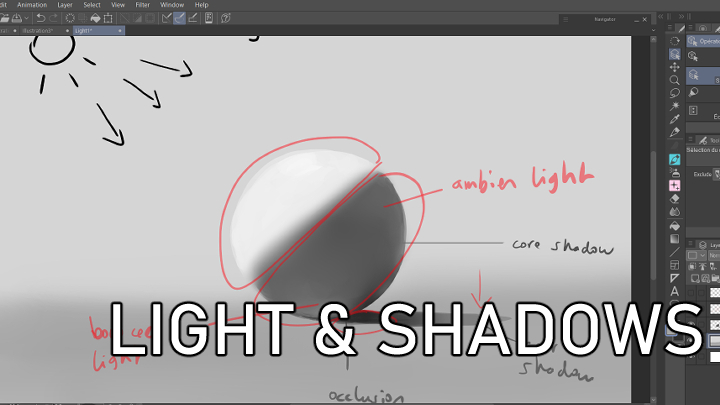Click the Undo arrow in command bar
This screenshot has width=720, height=405.
click(41, 18)
